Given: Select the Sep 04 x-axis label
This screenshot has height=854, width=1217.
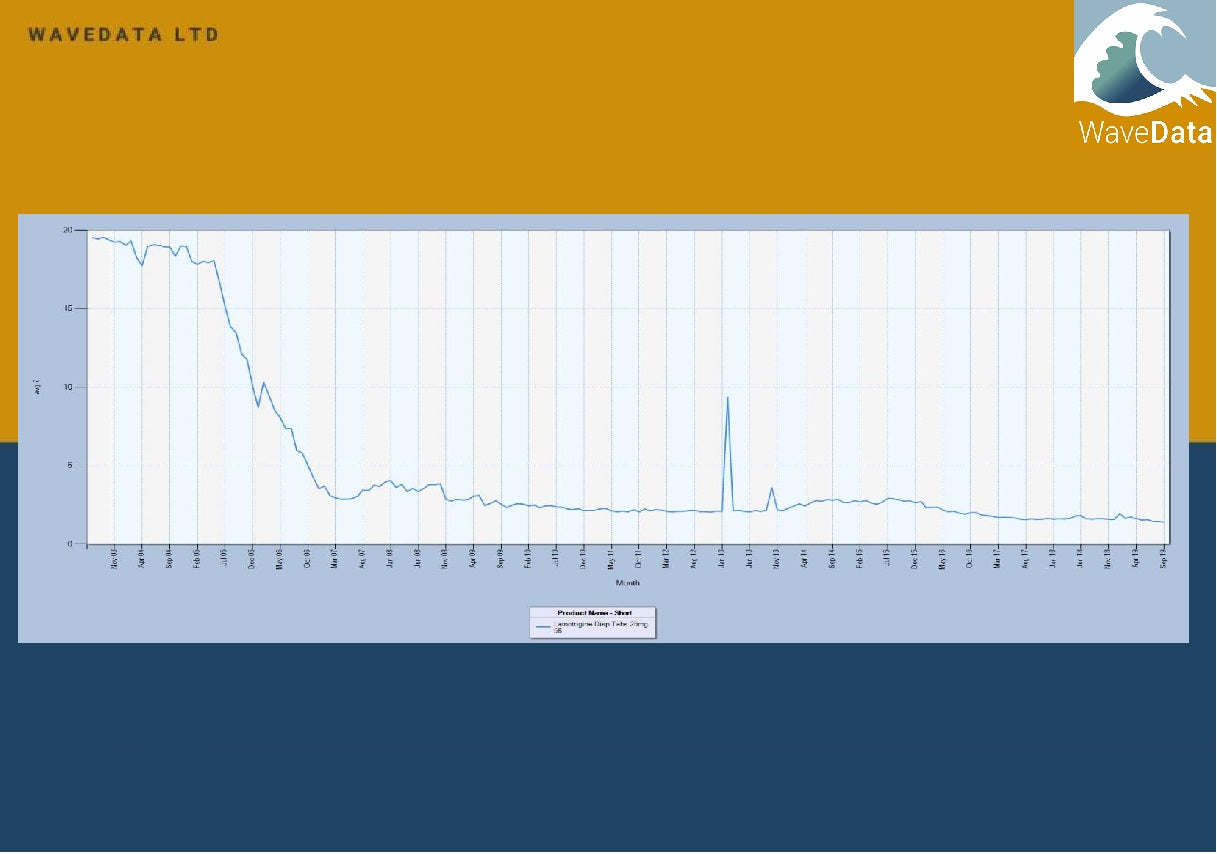Looking at the screenshot, I should click(170, 557).
